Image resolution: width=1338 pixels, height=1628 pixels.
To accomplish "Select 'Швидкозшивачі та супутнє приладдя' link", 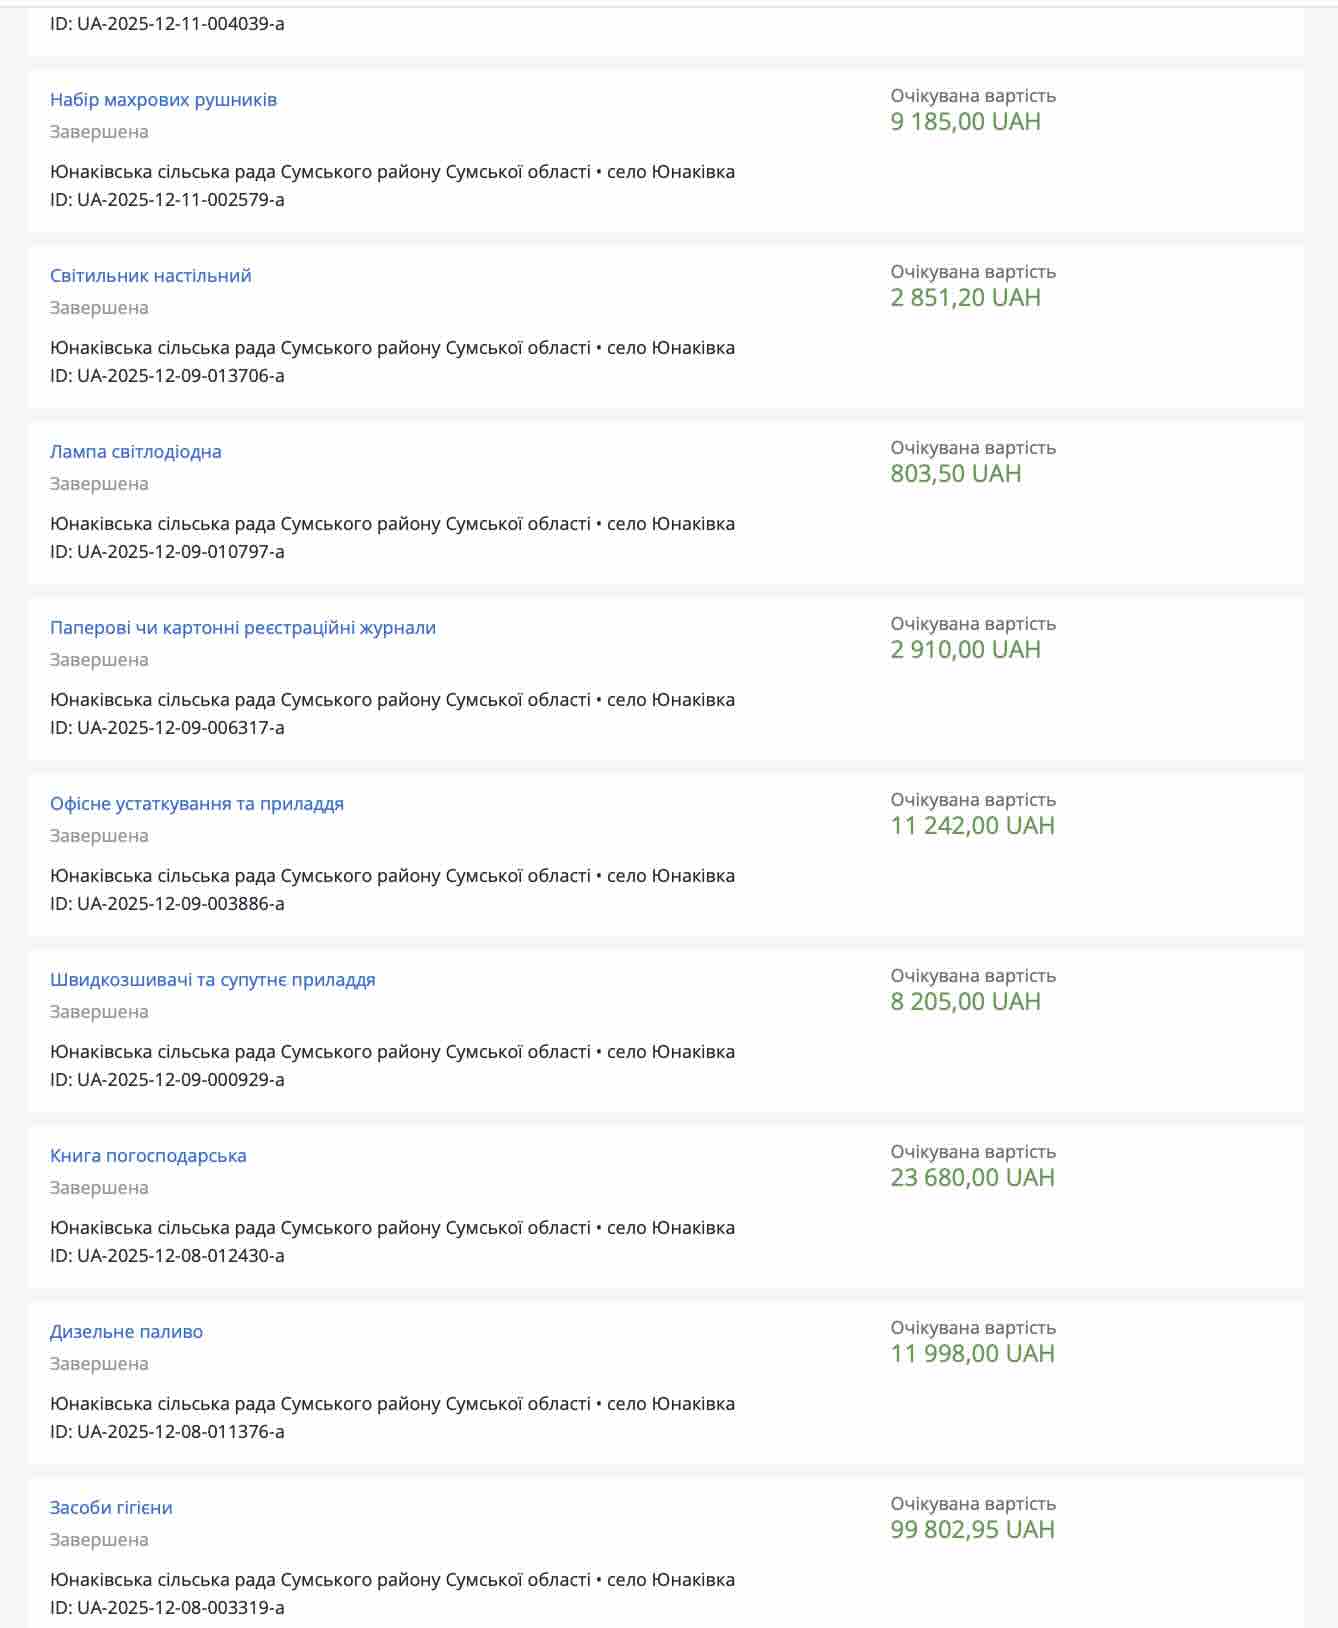I will pos(212,980).
